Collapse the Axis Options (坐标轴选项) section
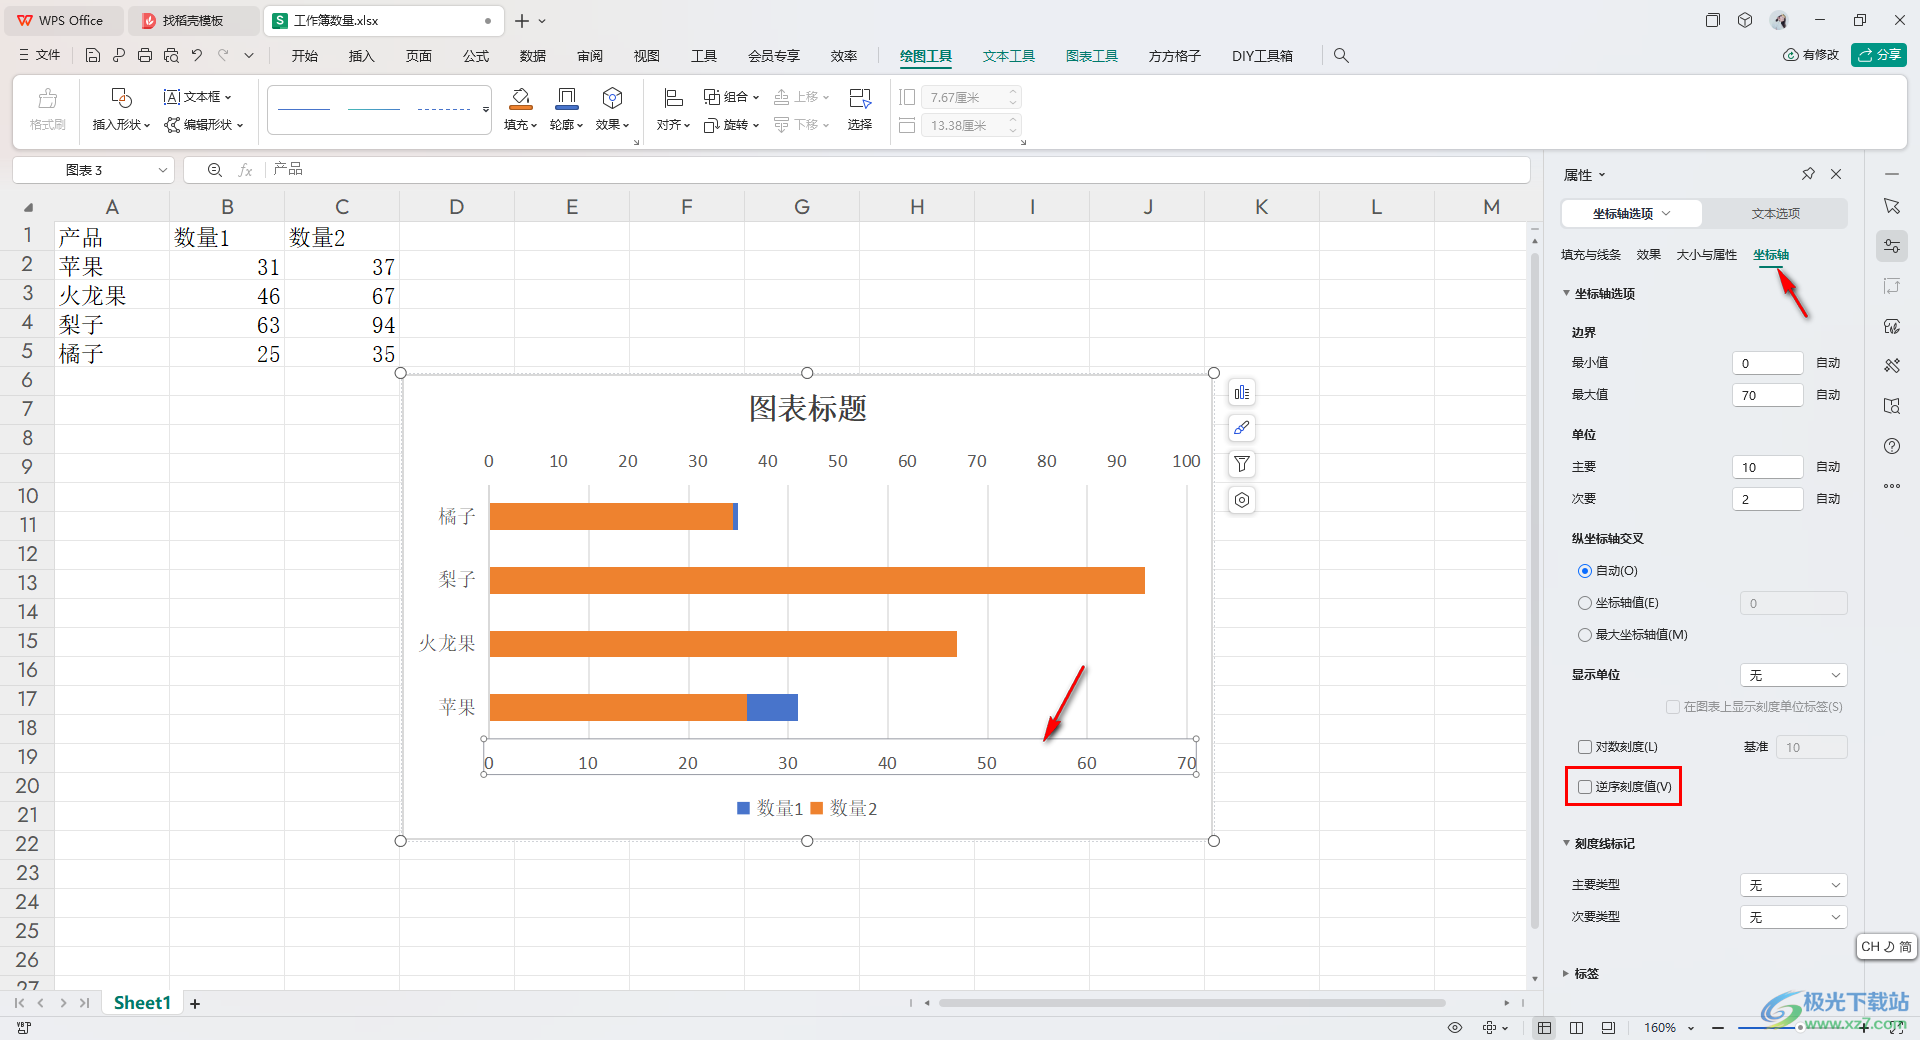This screenshot has height=1040, width=1920. [x=1566, y=293]
